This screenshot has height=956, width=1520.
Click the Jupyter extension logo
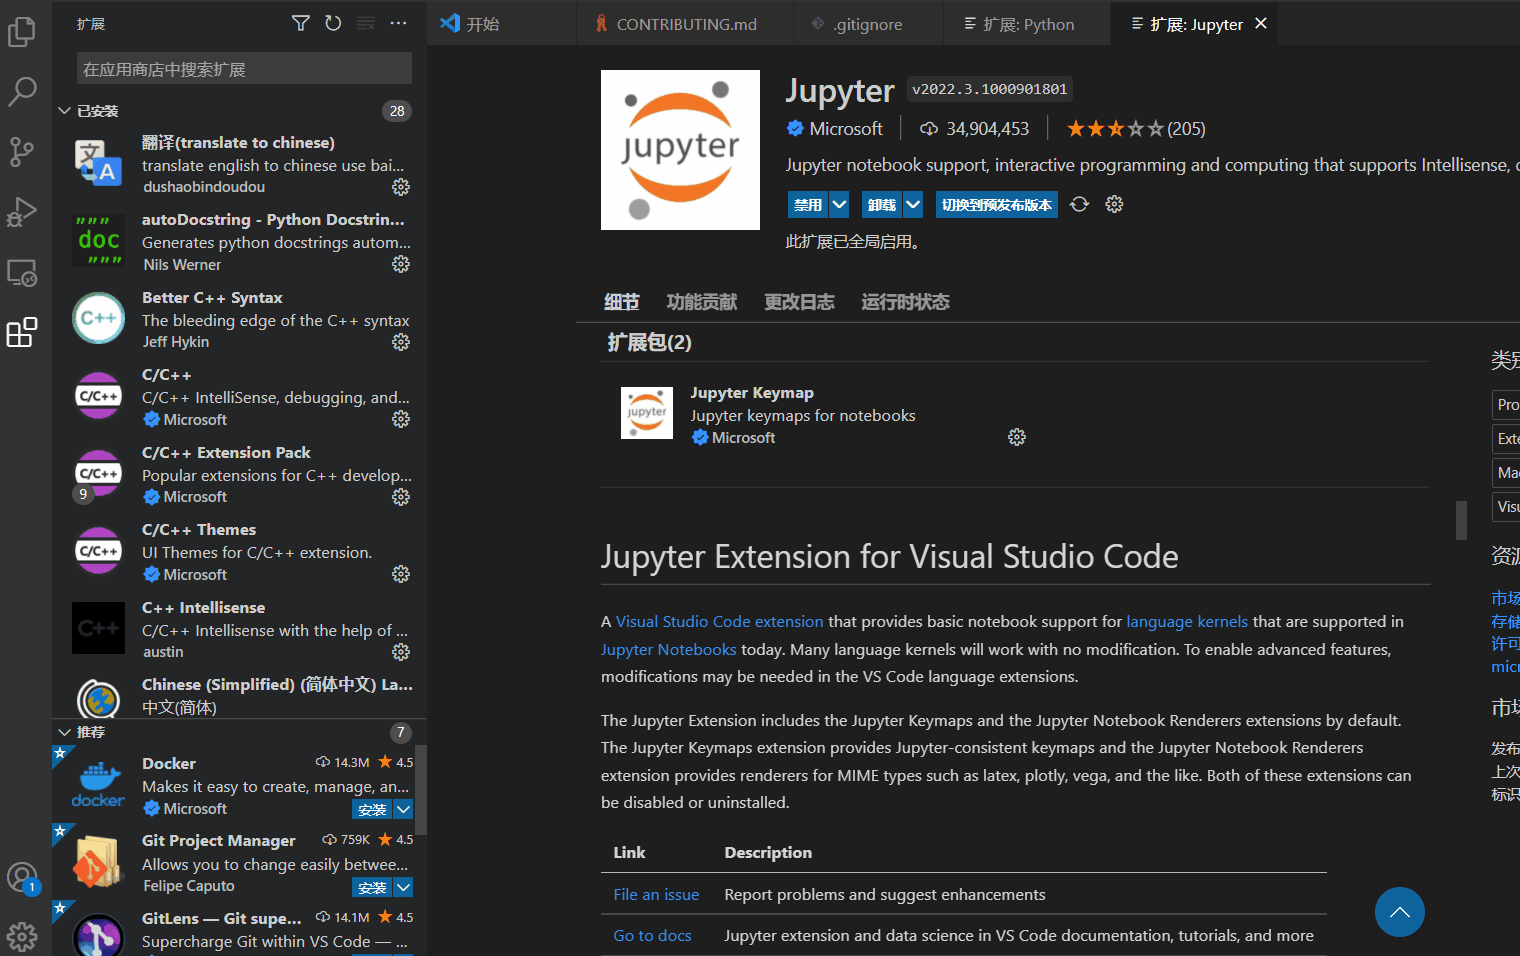680,150
